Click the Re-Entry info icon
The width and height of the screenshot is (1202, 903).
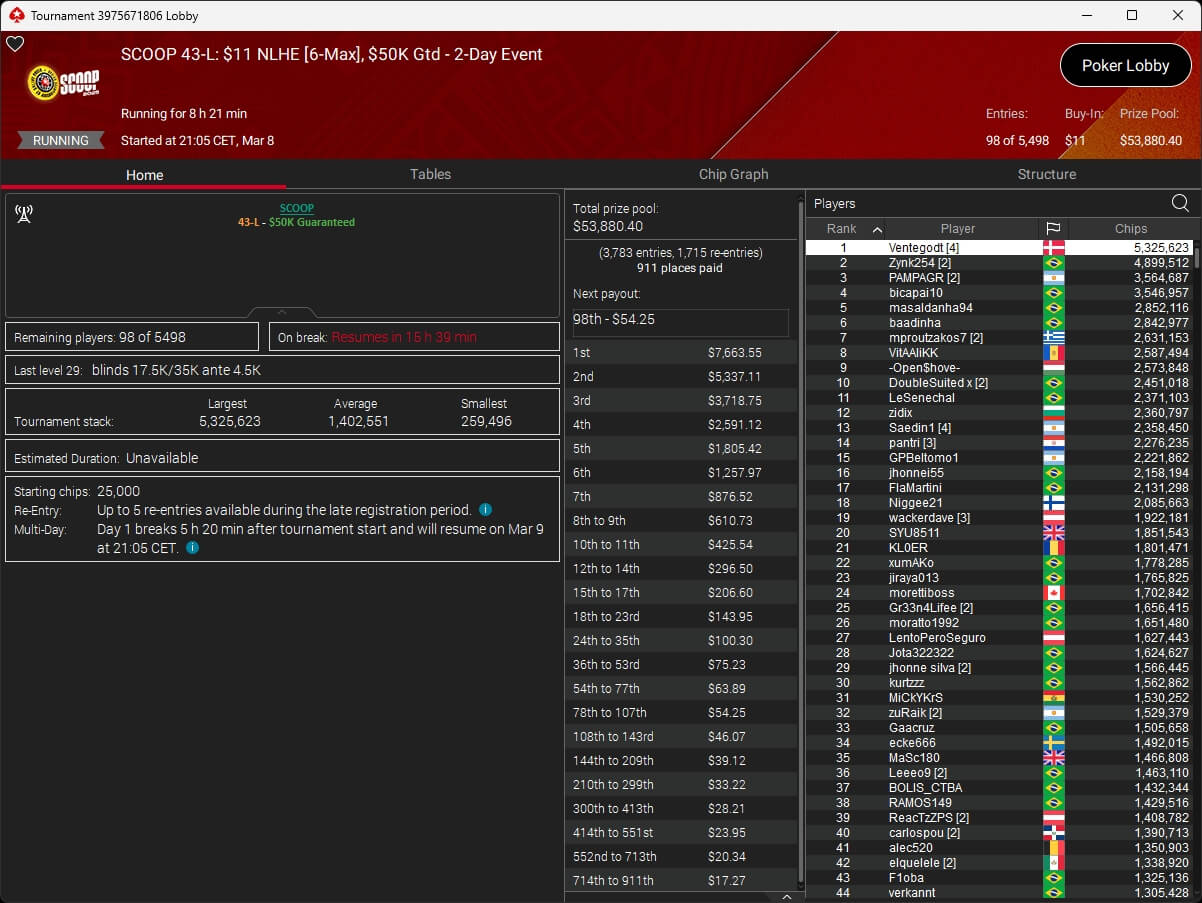point(485,510)
